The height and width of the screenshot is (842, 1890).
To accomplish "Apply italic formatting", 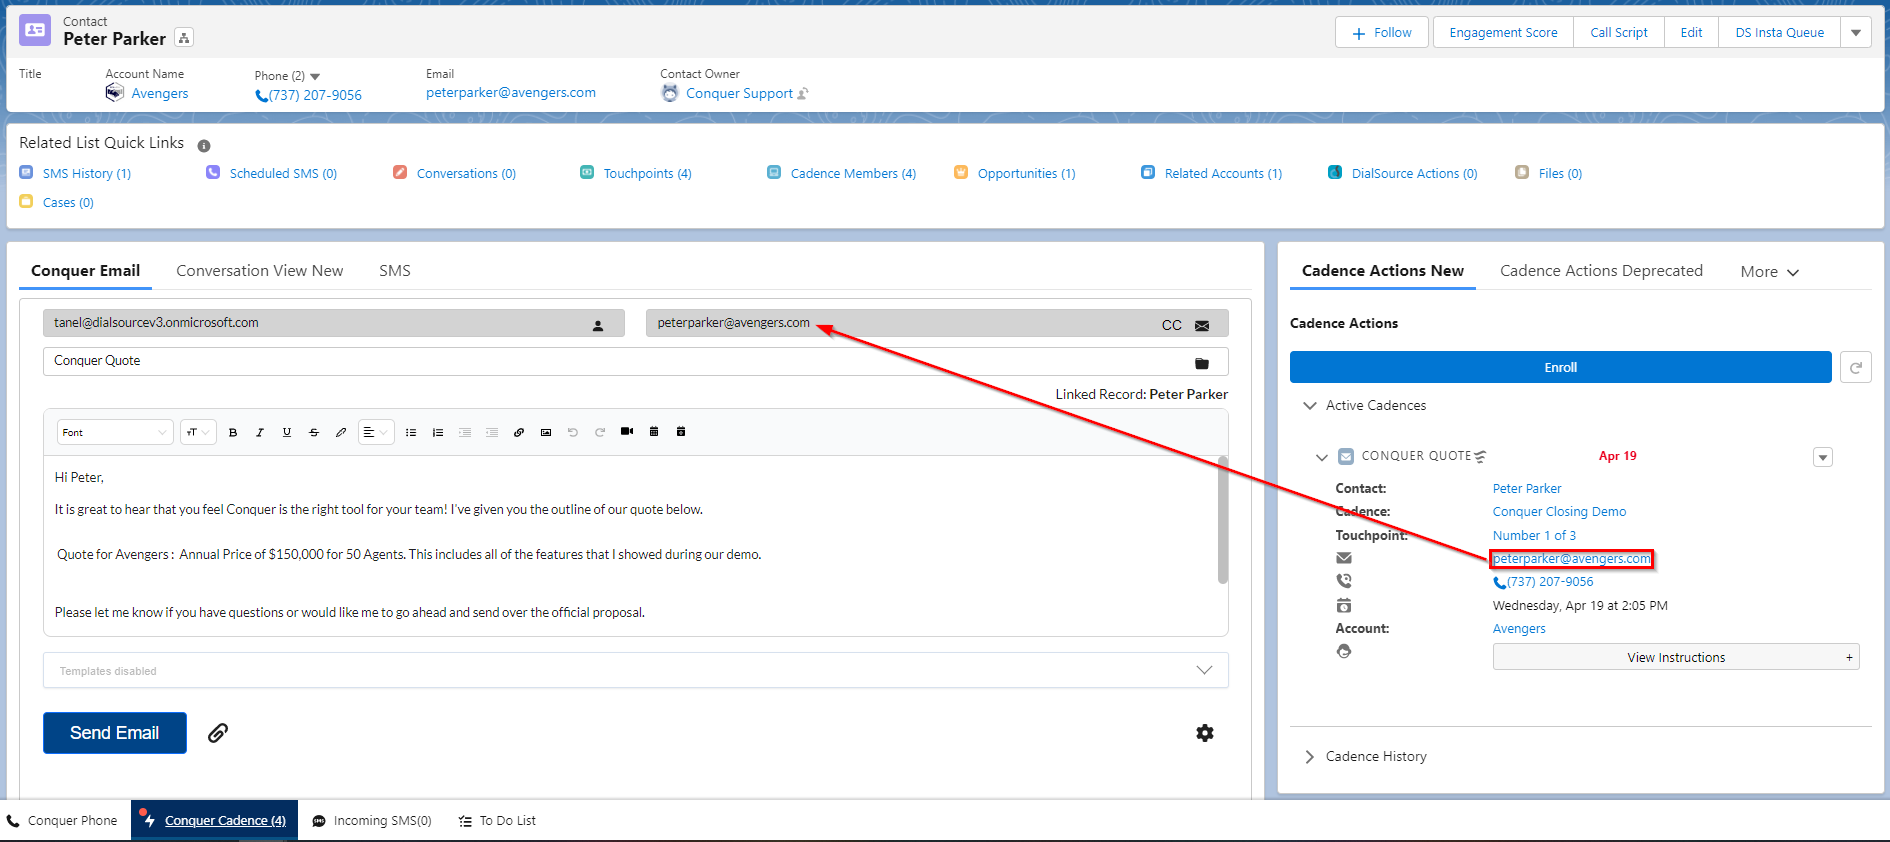I will [x=260, y=432].
